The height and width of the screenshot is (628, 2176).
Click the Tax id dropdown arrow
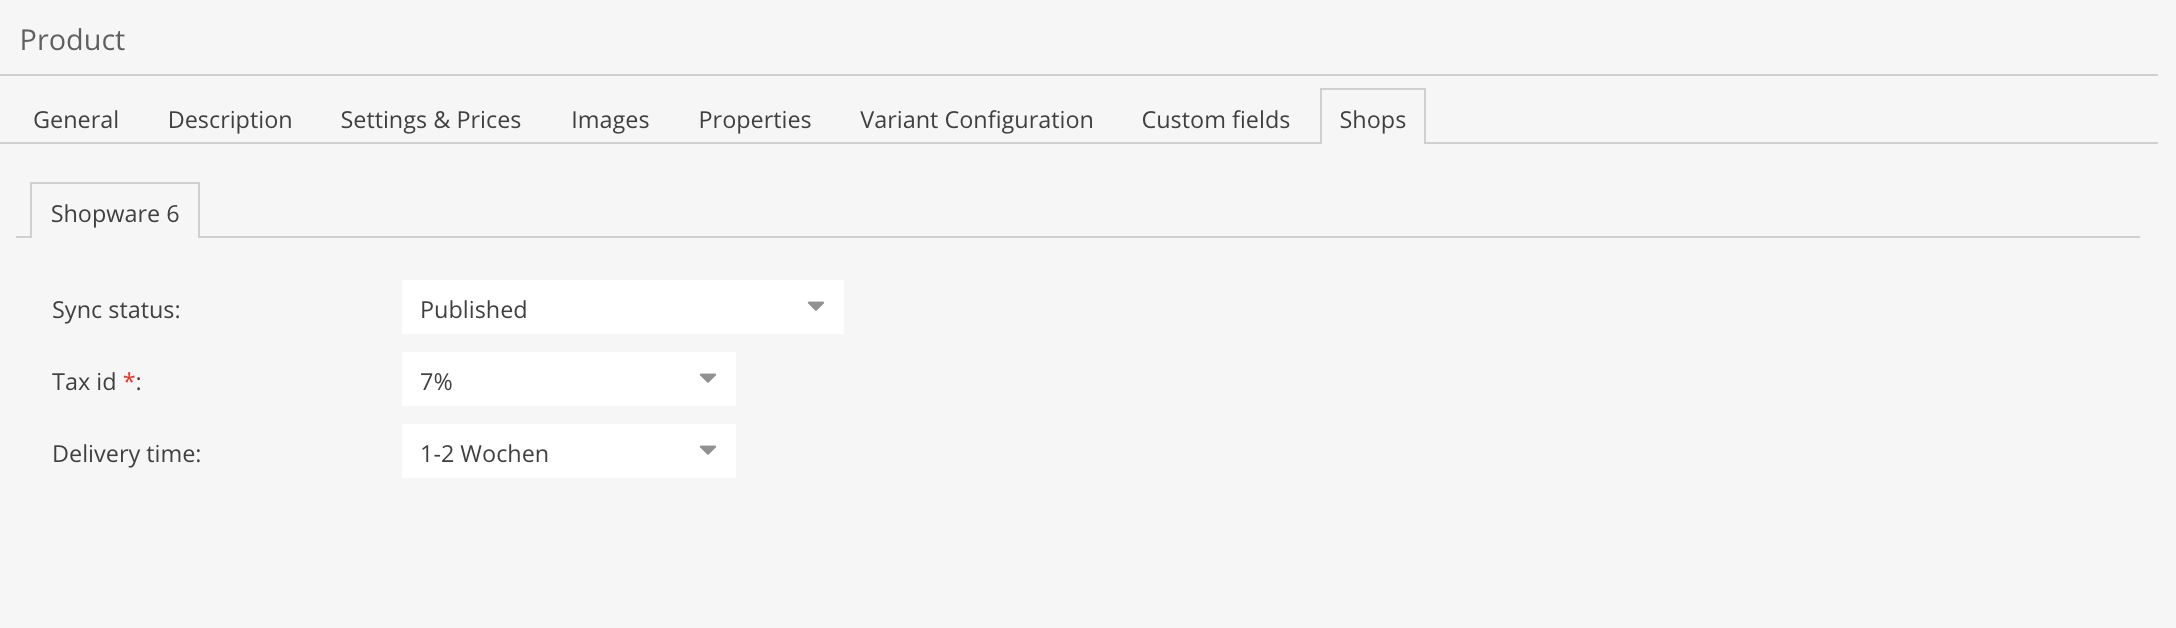tap(708, 379)
